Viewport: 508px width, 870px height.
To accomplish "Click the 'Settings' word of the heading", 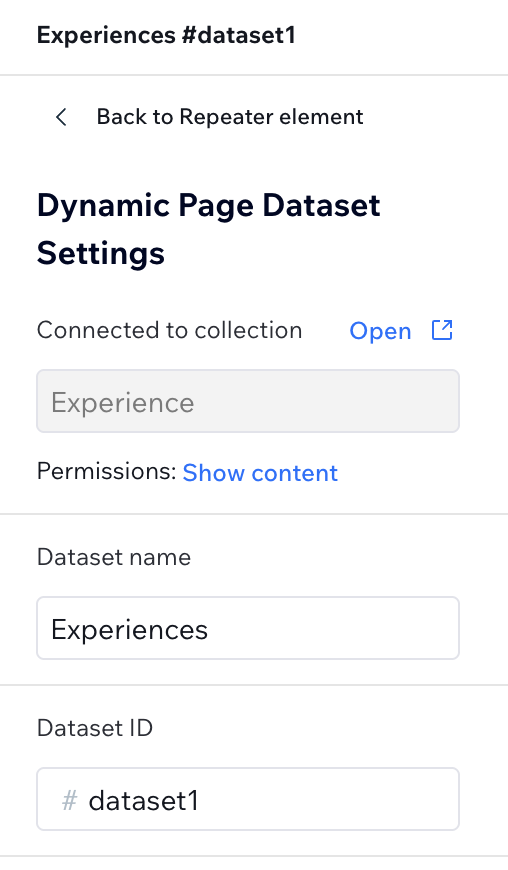I will pyautogui.click(x=100, y=254).
